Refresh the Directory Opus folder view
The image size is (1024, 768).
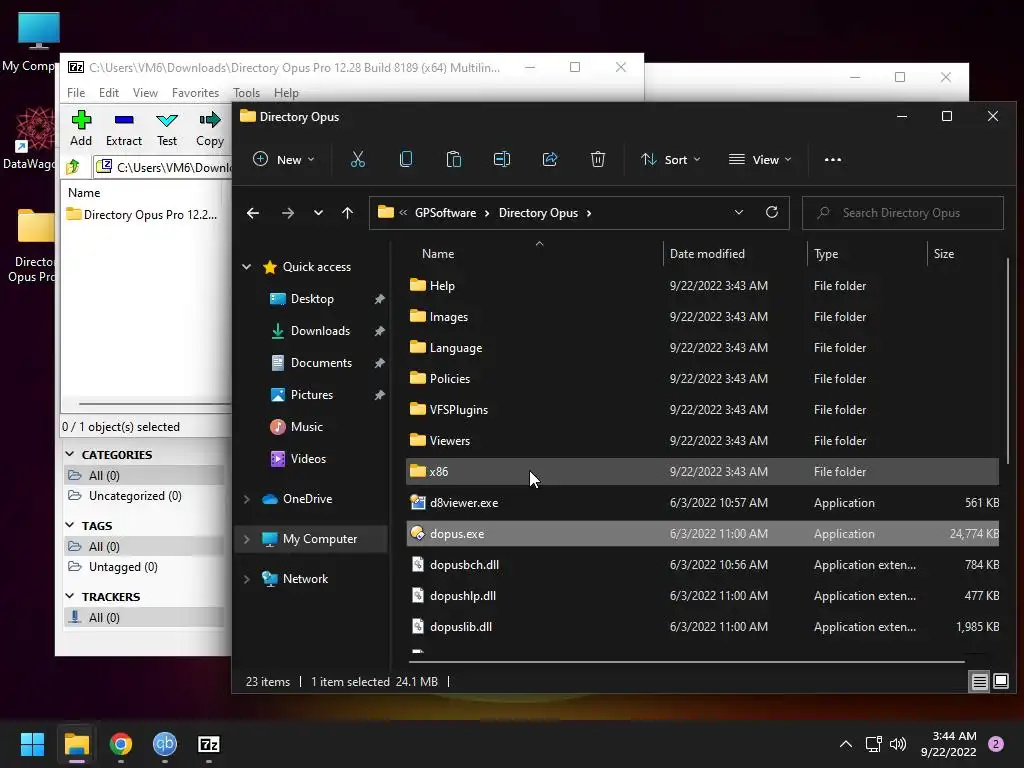pos(772,212)
